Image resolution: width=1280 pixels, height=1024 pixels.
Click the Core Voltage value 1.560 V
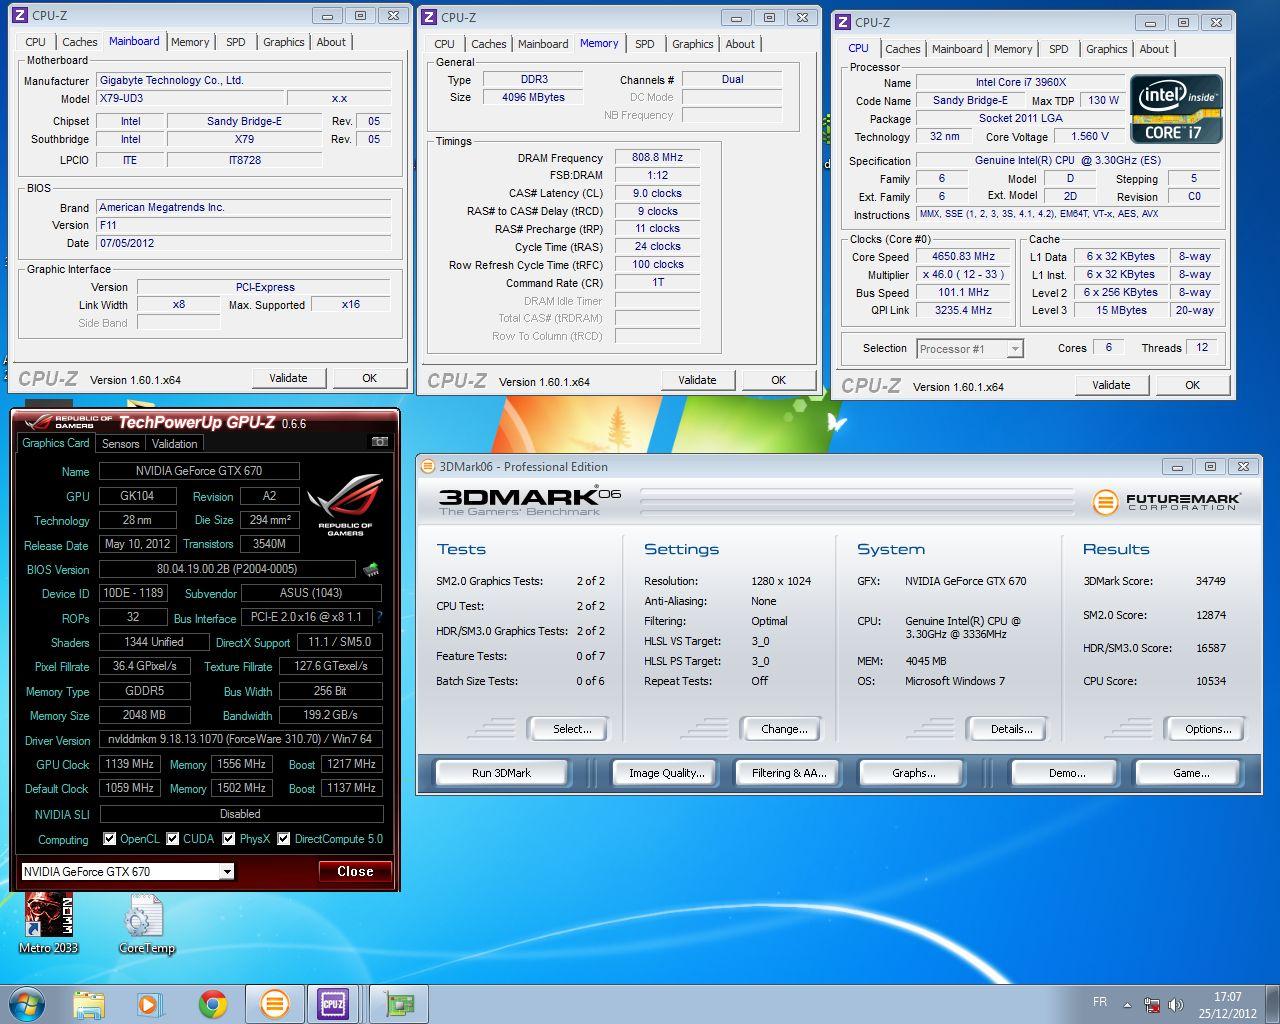[x=1090, y=136]
